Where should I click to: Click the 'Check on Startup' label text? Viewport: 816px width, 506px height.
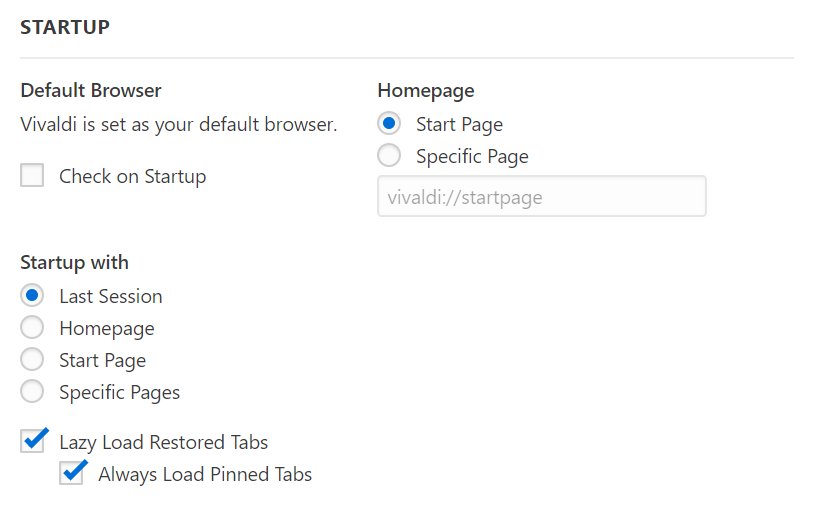tap(133, 176)
